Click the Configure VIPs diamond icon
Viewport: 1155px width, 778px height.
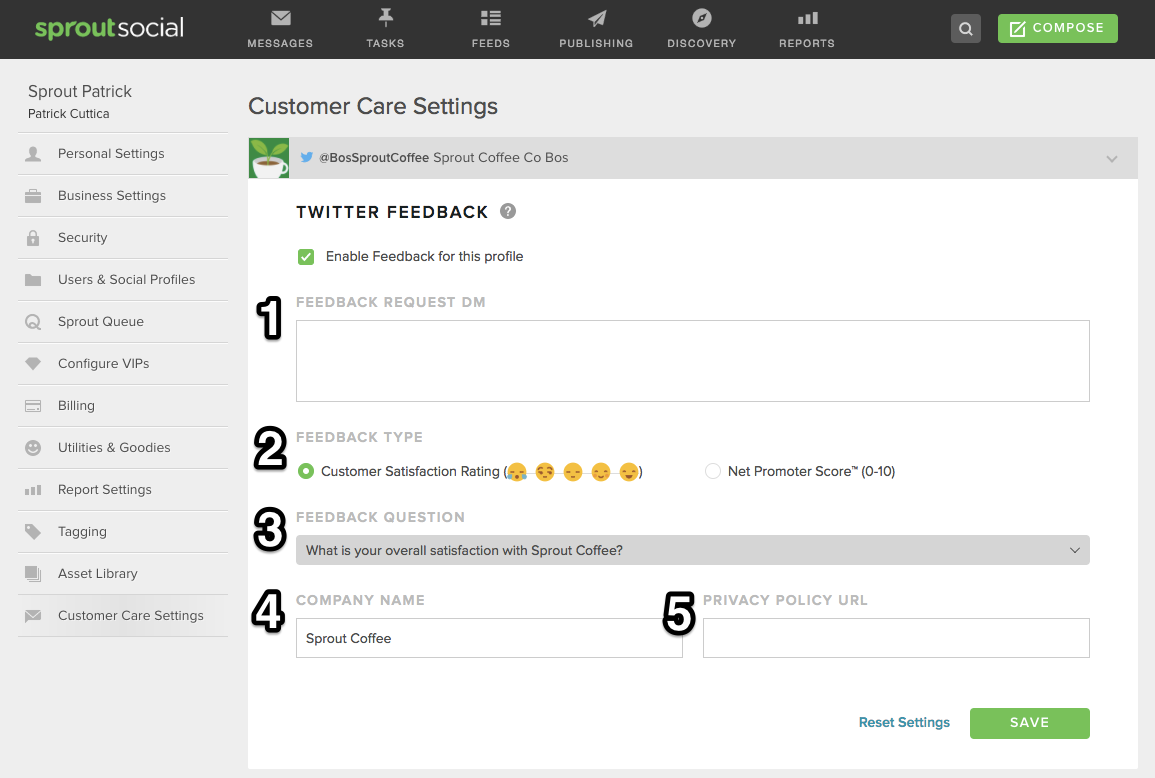click(x=33, y=364)
